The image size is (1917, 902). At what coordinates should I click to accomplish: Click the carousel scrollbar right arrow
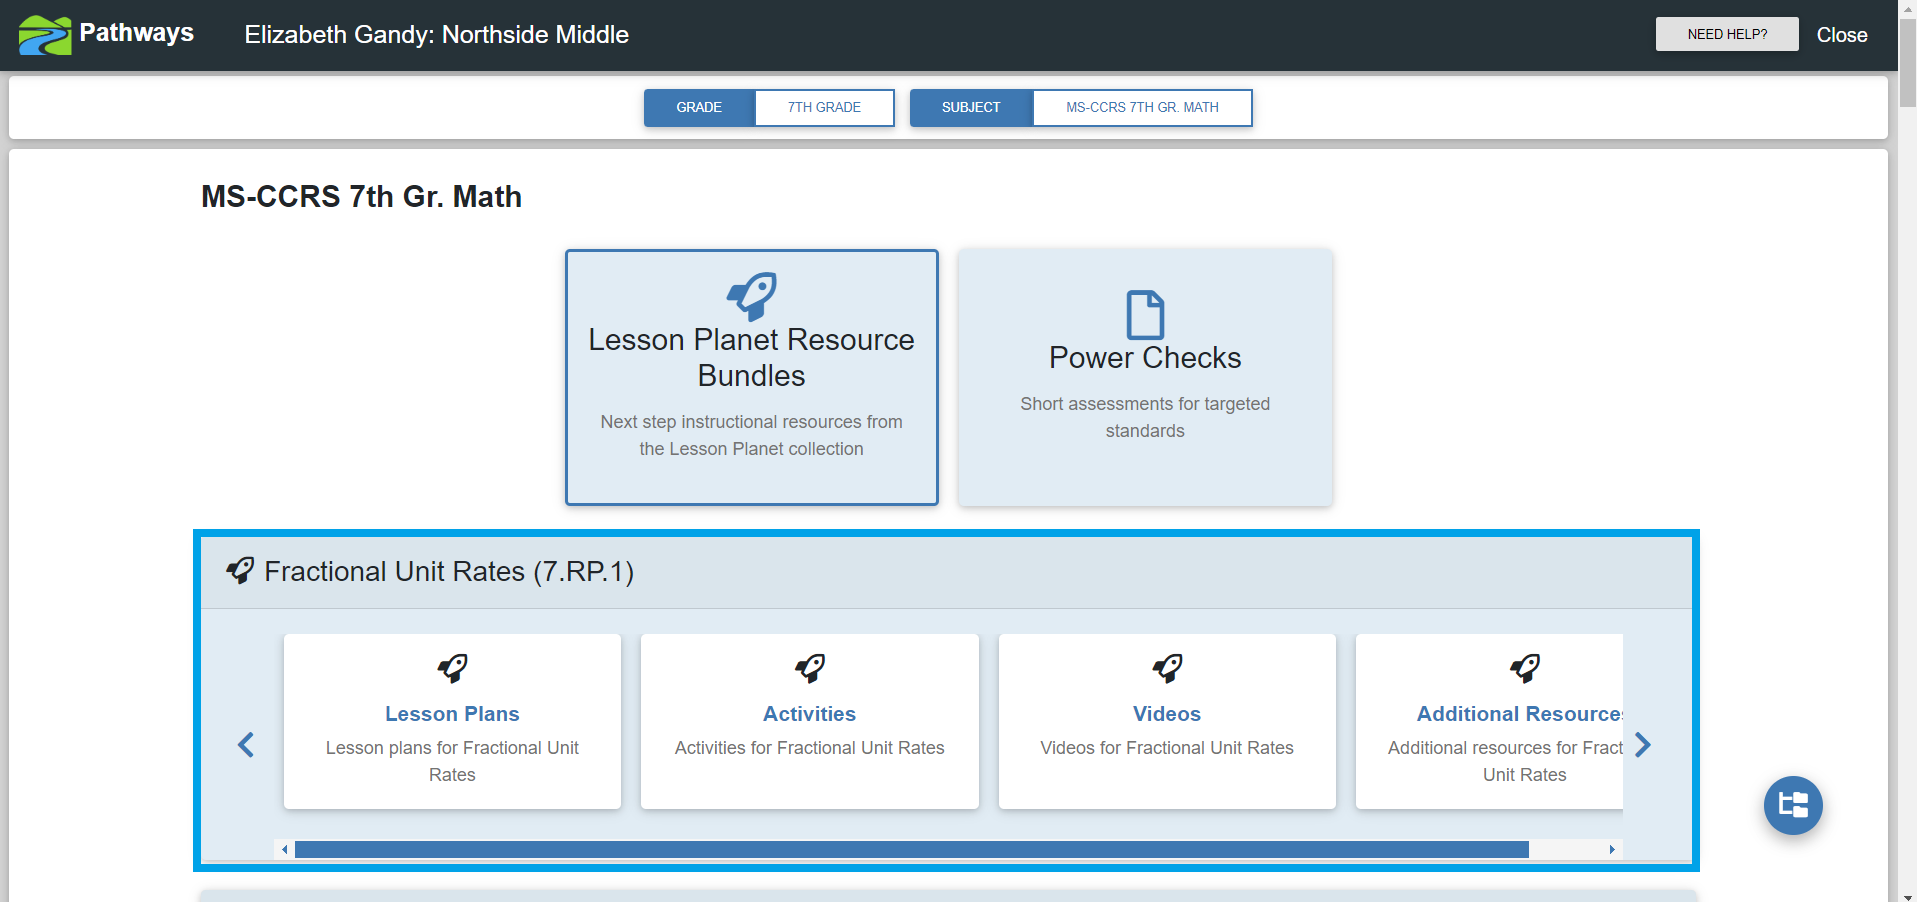tap(1612, 850)
